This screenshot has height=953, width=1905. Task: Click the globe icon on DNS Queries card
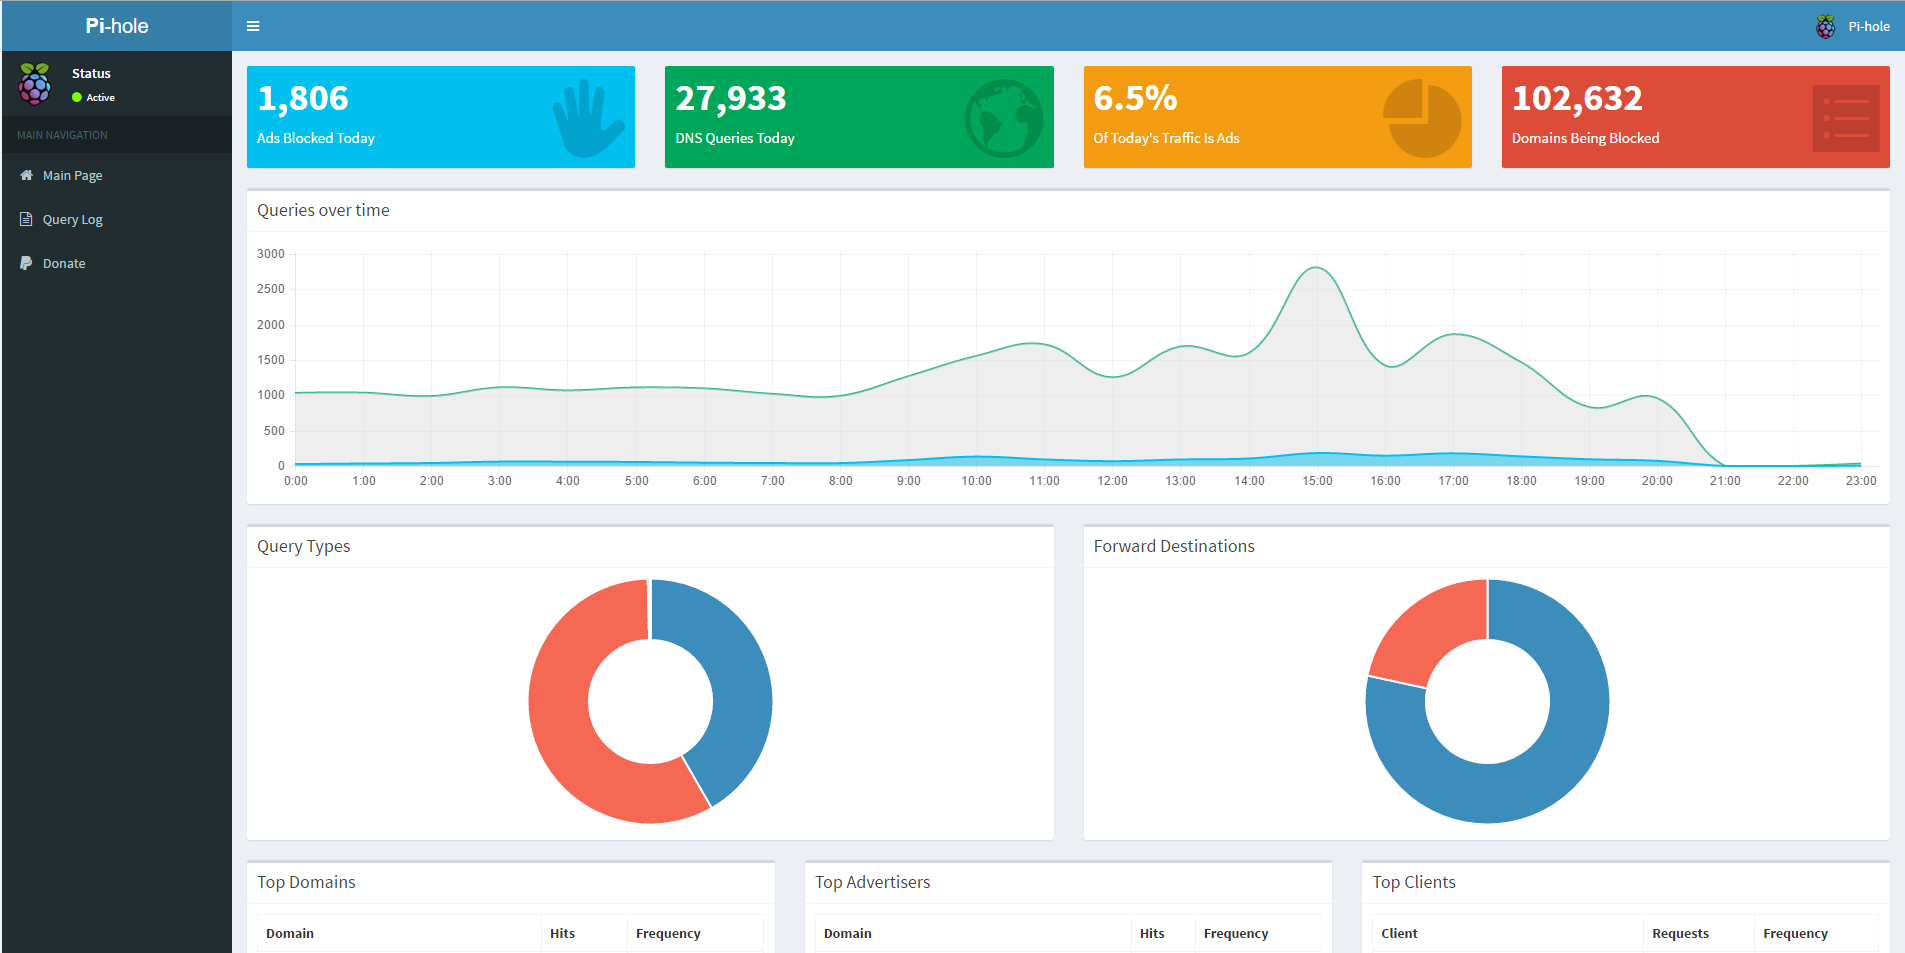coord(1004,118)
